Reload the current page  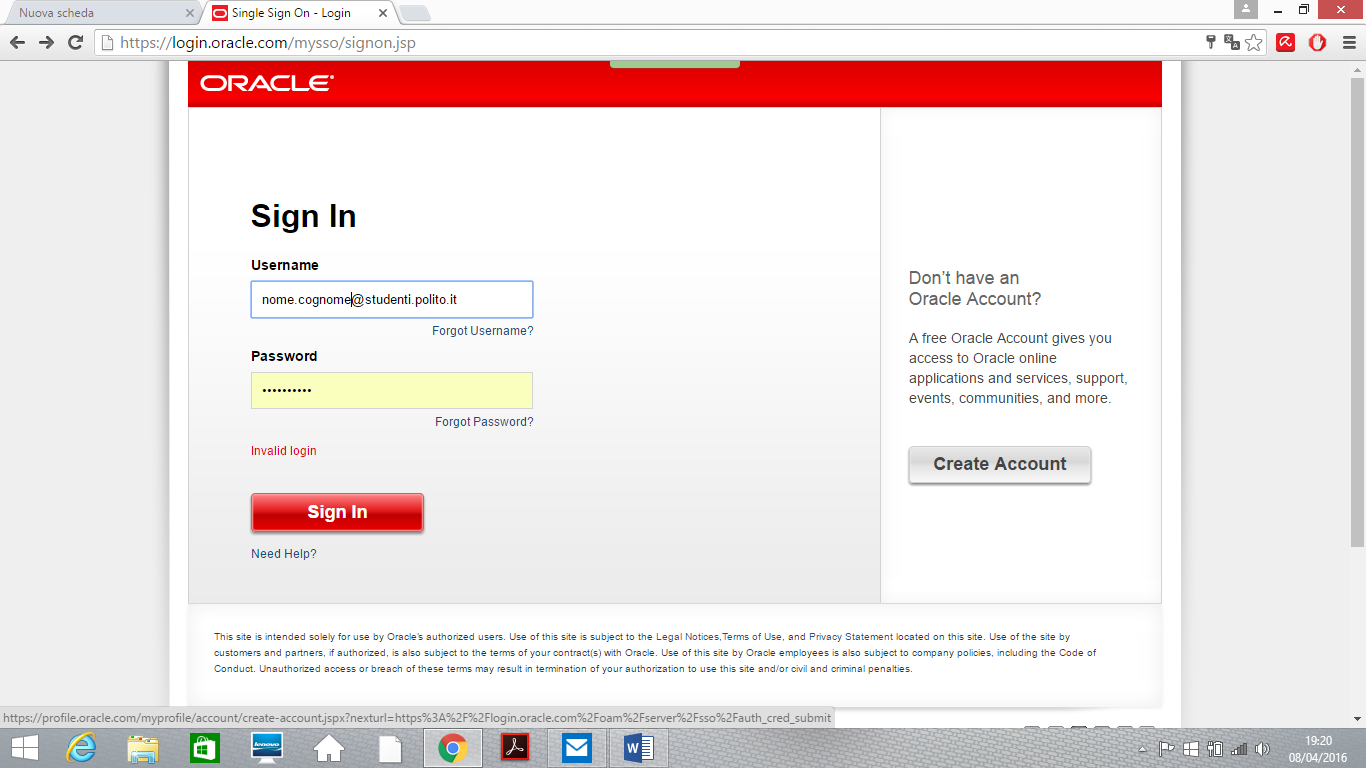(x=75, y=43)
